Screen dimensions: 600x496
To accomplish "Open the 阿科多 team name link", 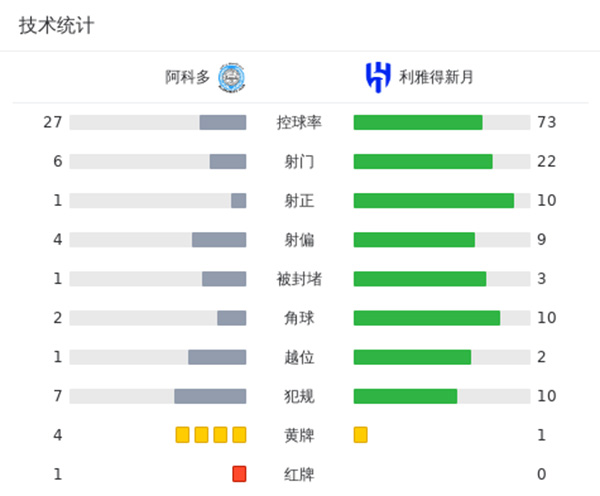I will 187,77.
